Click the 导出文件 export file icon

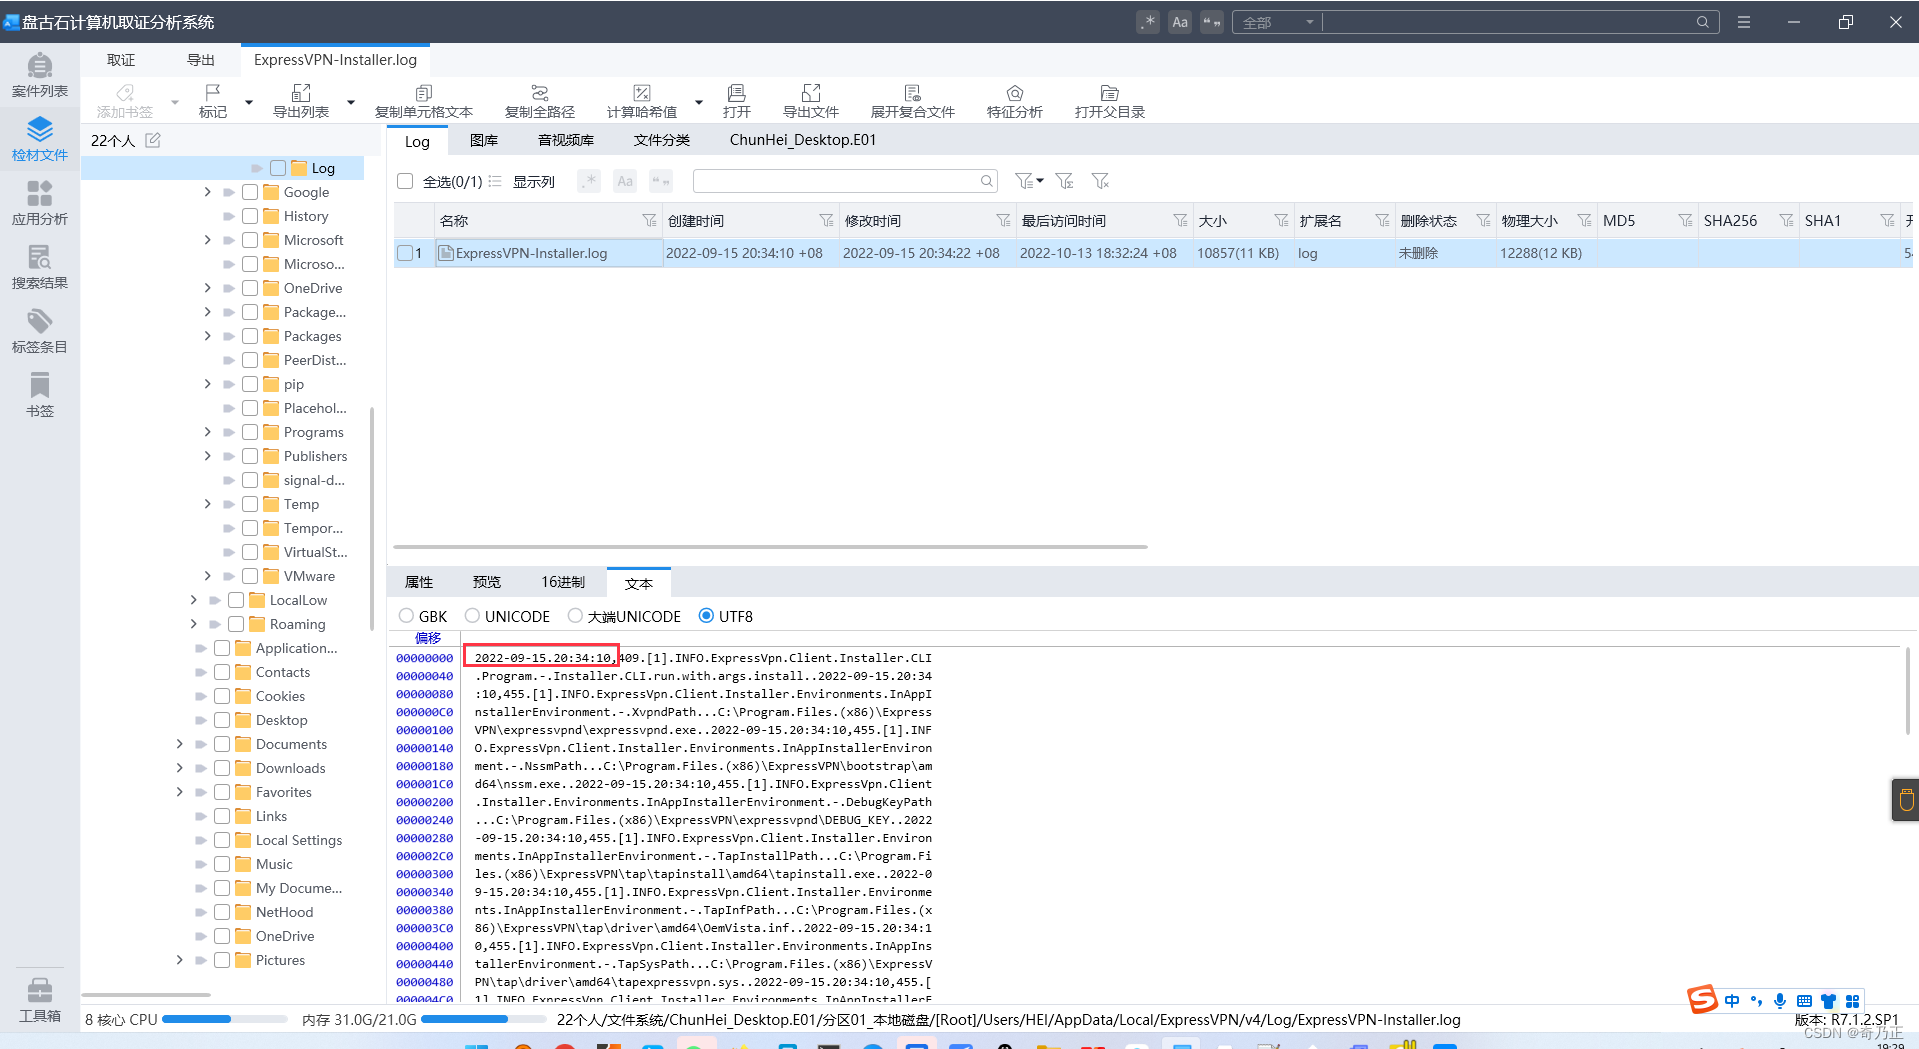tap(811, 101)
